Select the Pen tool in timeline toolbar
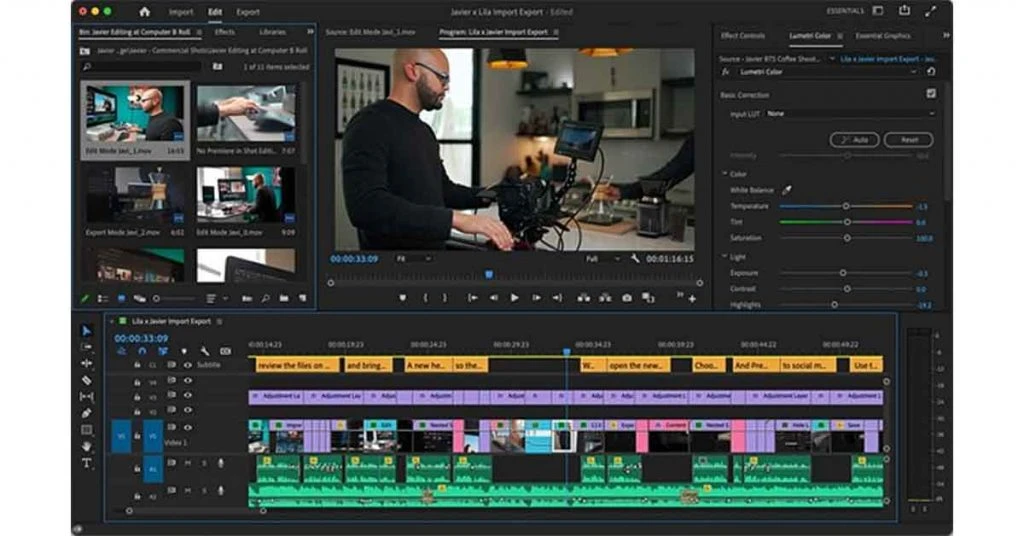The height and width of the screenshot is (536, 1024). [86, 413]
